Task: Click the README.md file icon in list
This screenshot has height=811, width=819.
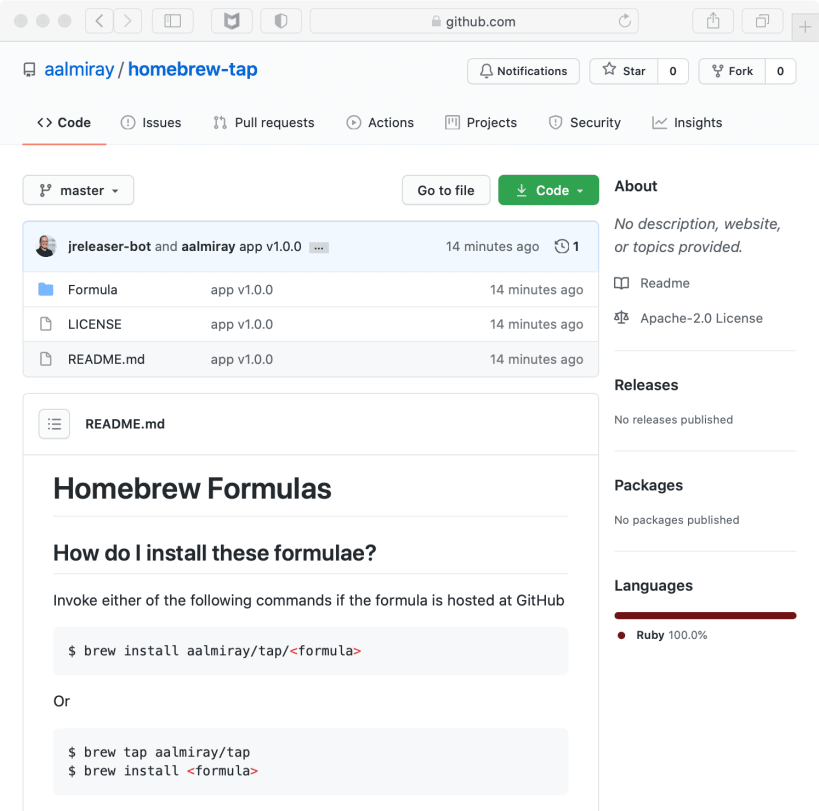Action: point(46,359)
